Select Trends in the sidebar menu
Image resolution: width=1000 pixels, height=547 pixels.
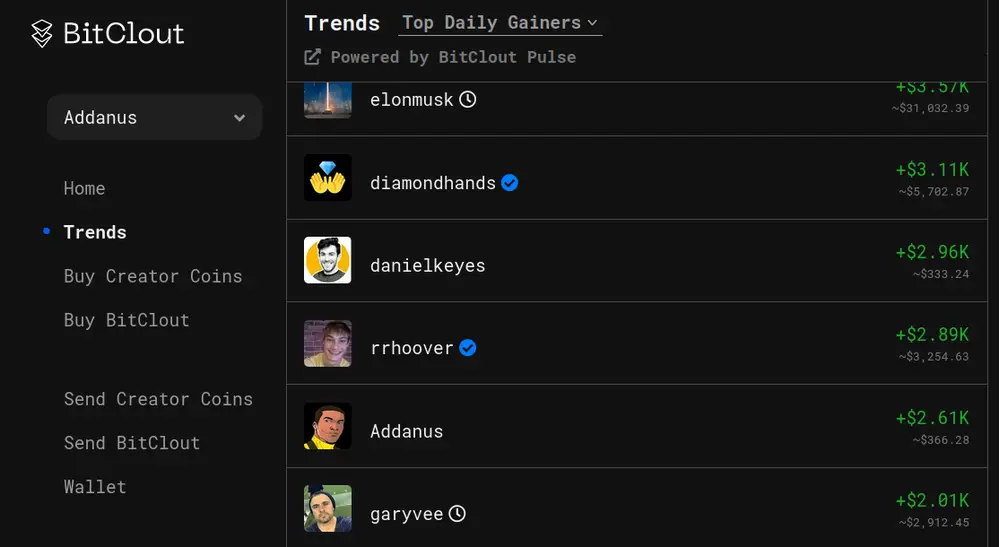pyautogui.click(x=95, y=232)
